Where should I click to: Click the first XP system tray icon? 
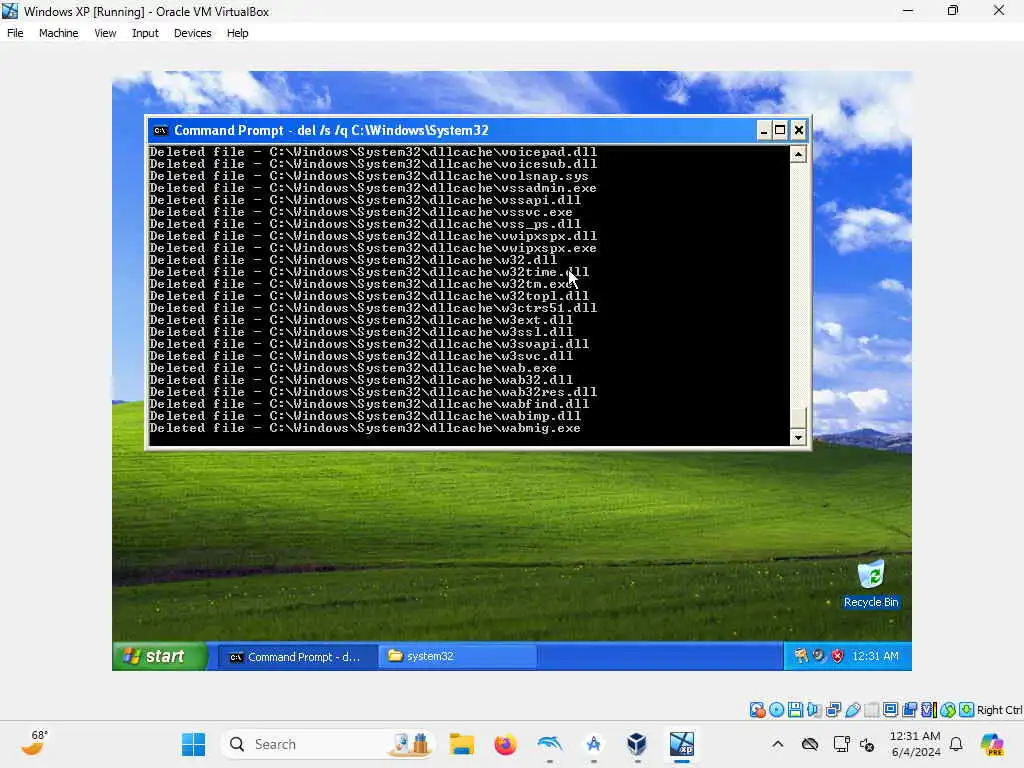click(801, 656)
